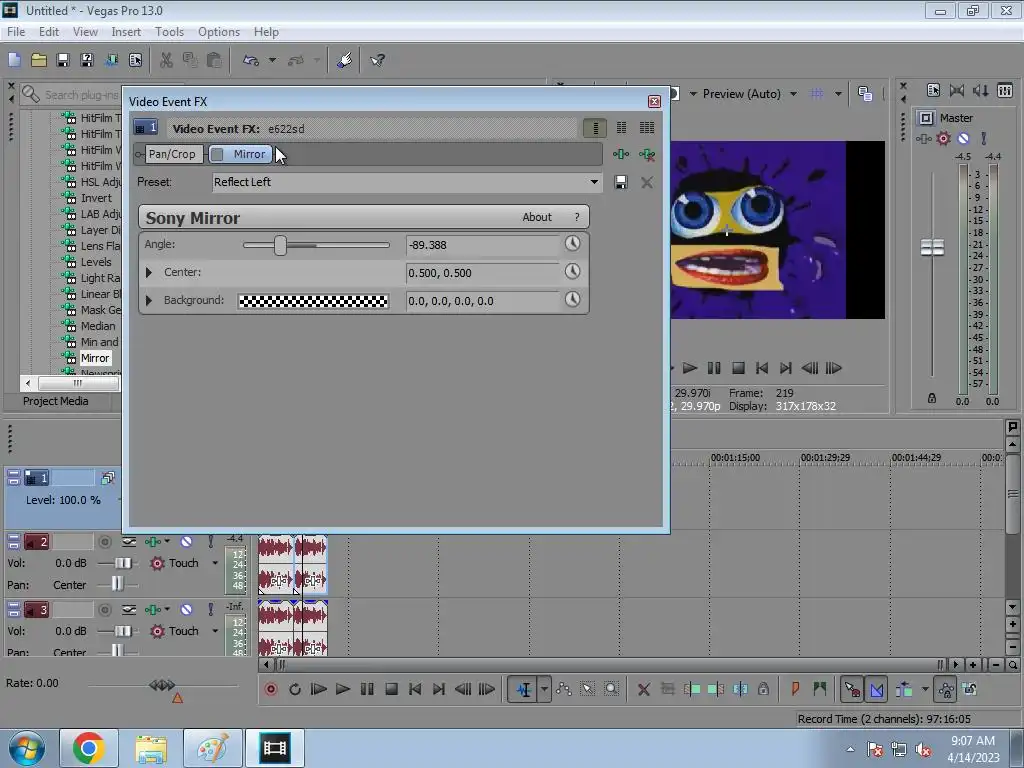Click the Open folder toolbar icon
The height and width of the screenshot is (768, 1024).
pyautogui.click(x=39, y=61)
